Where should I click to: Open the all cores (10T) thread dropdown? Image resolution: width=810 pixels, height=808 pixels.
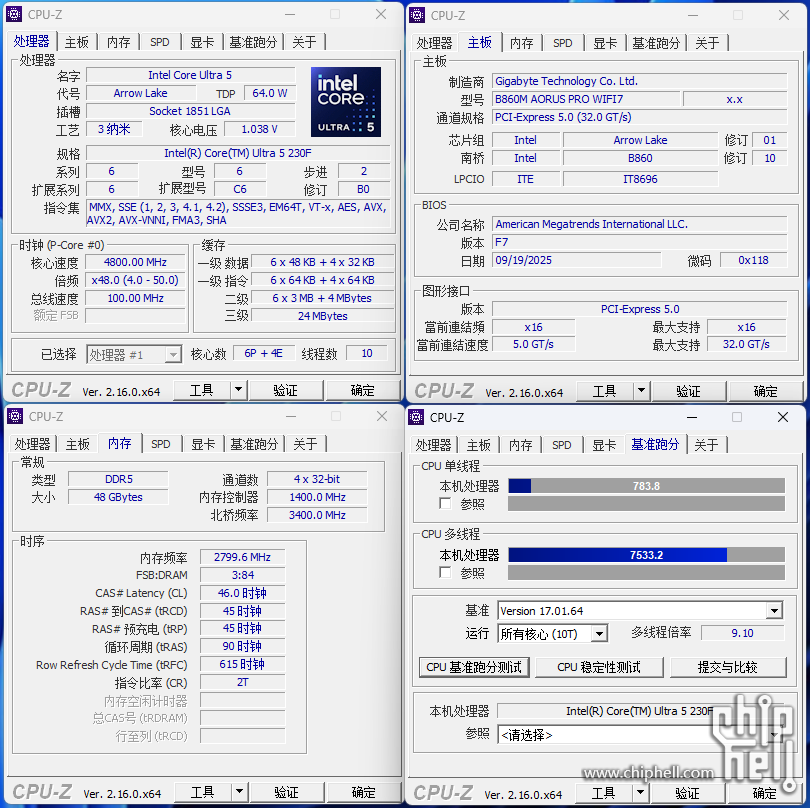pos(599,634)
